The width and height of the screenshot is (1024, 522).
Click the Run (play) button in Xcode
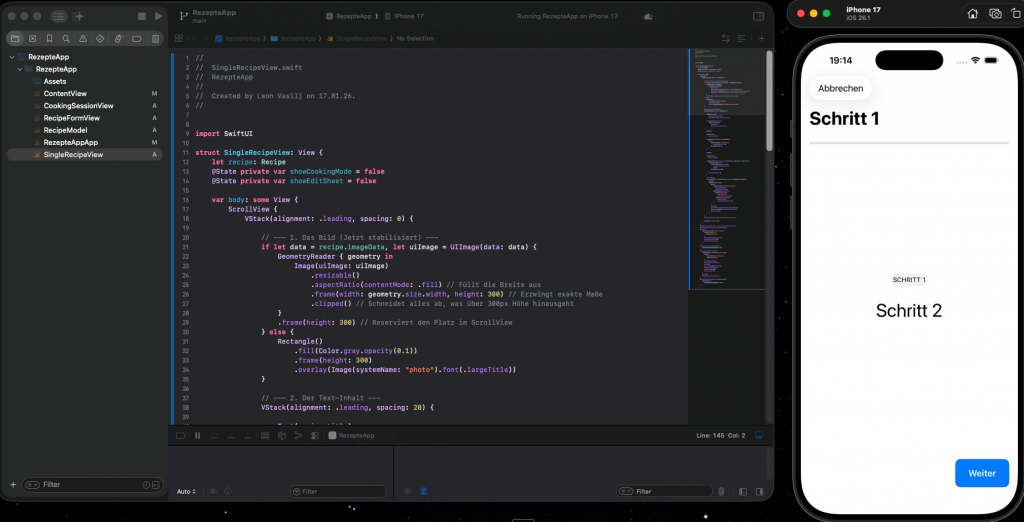pos(158,17)
